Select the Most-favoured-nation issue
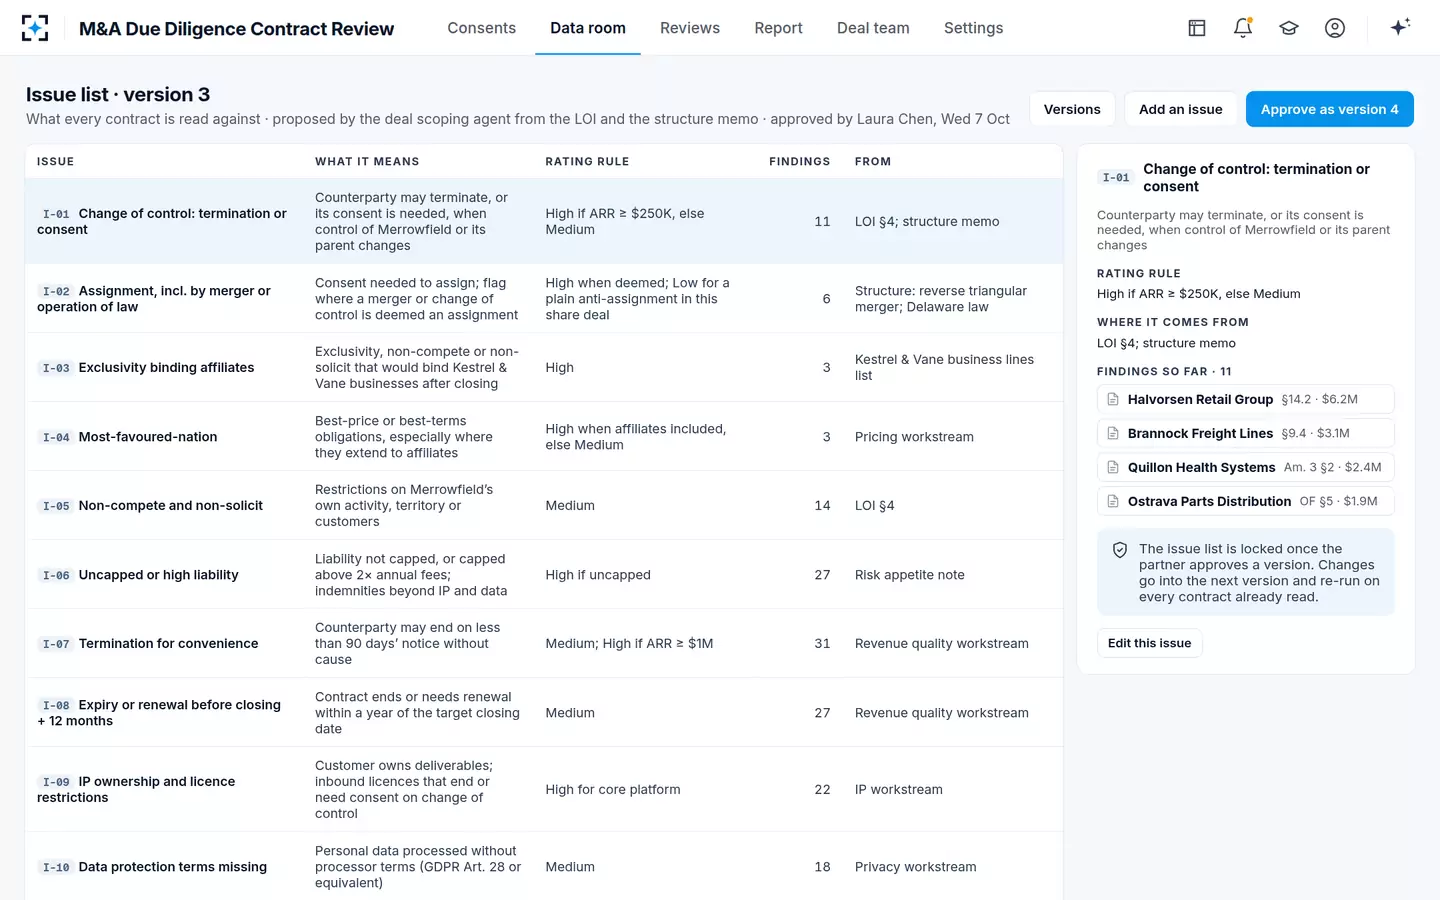This screenshot has width=1440, height=900. tap(544, 436)
